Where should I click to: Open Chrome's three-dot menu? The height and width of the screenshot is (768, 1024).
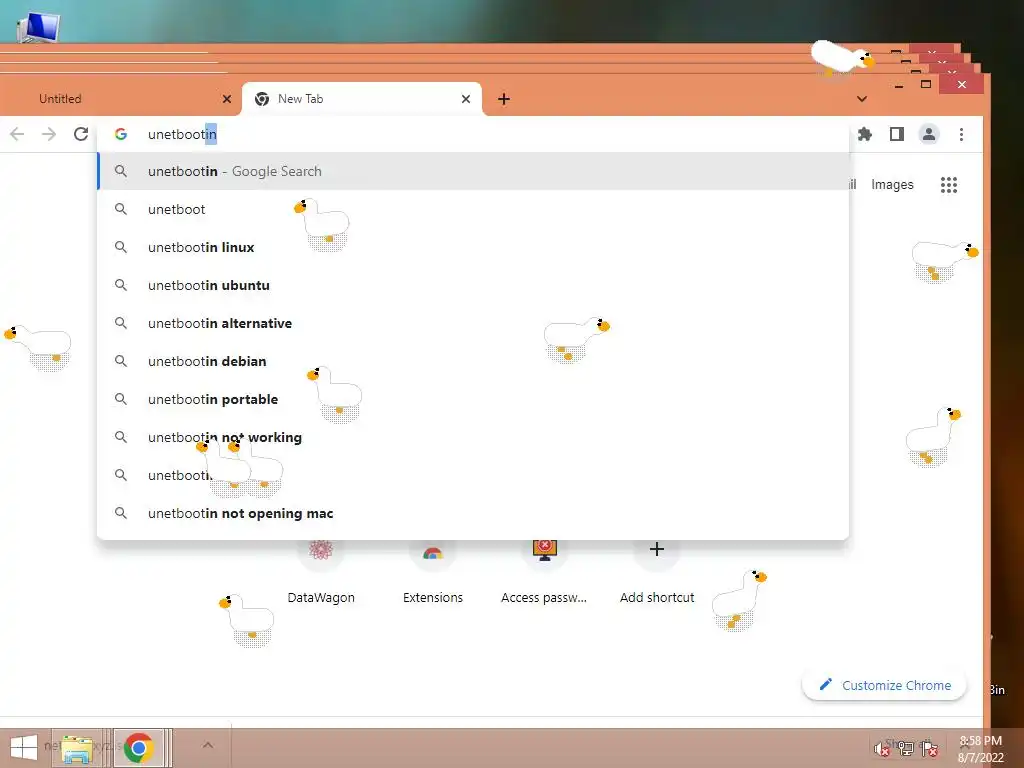961,134
